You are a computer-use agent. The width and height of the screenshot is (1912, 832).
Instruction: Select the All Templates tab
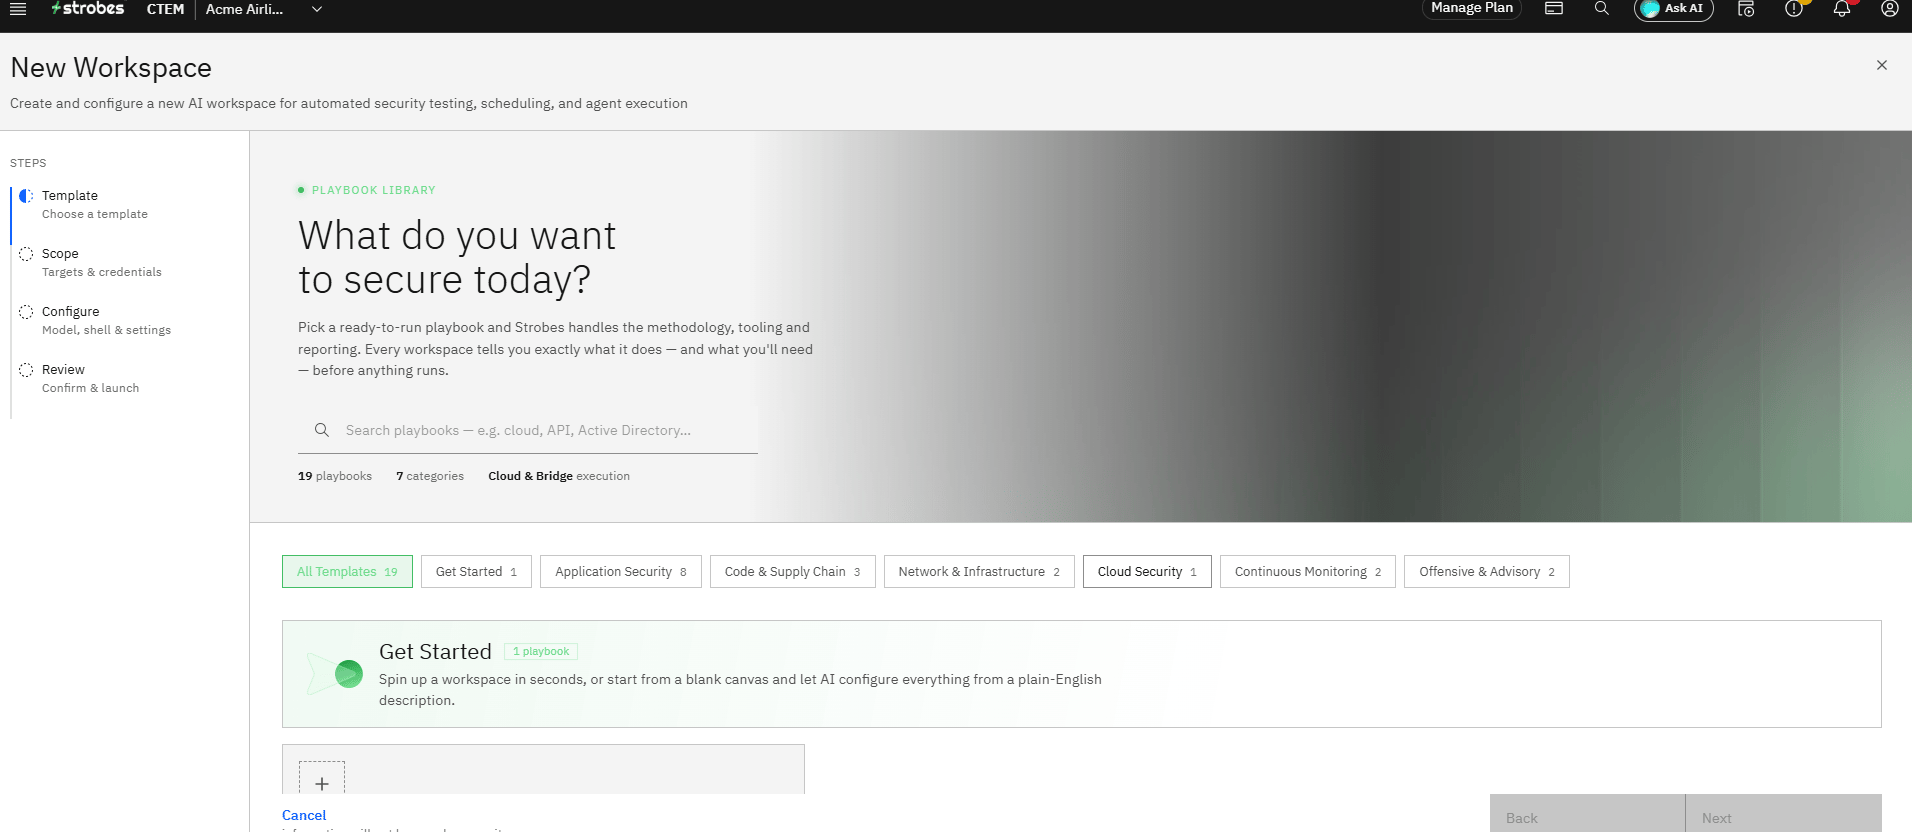point(347,572)
